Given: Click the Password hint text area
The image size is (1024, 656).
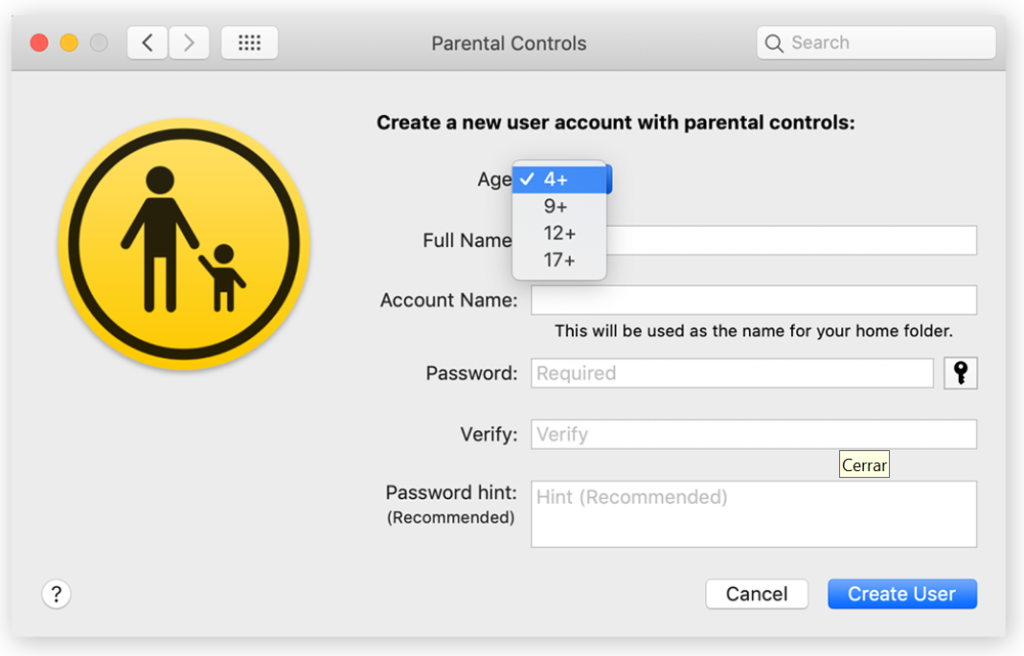Looking at the screenshot, I should (753, 514).
